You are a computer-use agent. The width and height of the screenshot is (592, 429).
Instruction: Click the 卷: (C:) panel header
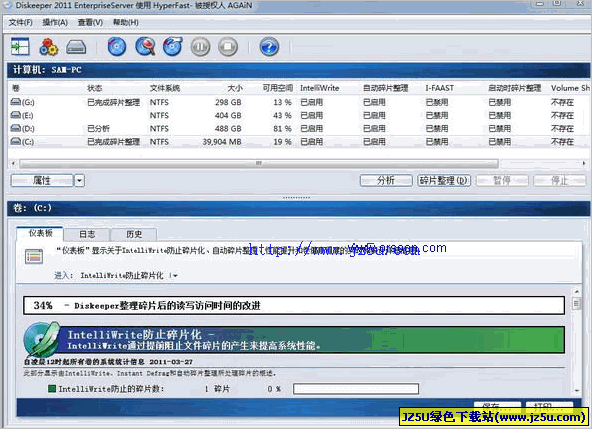[298, 208]
